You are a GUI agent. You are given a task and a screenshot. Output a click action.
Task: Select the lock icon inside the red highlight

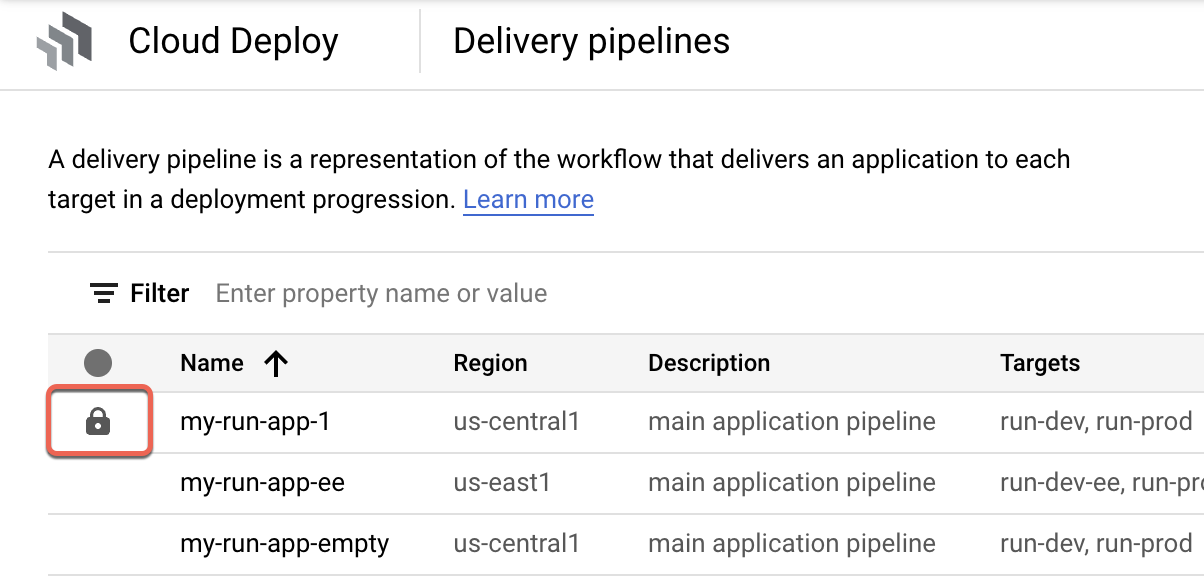point(98,421)
